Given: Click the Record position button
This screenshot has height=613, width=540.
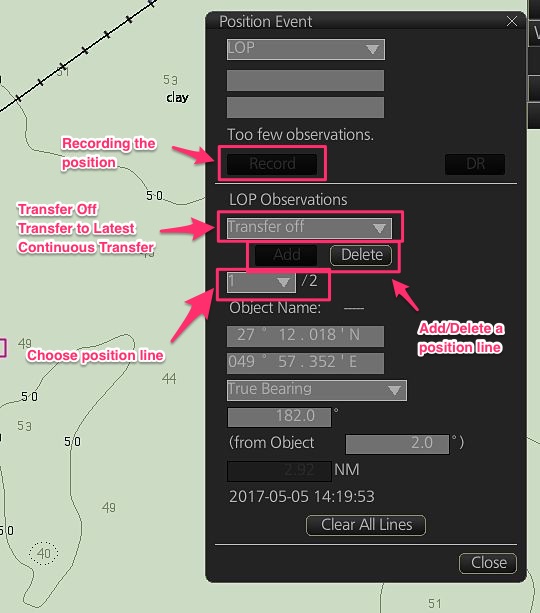Looking at the screenshot, I should click(x=272, y=164).
